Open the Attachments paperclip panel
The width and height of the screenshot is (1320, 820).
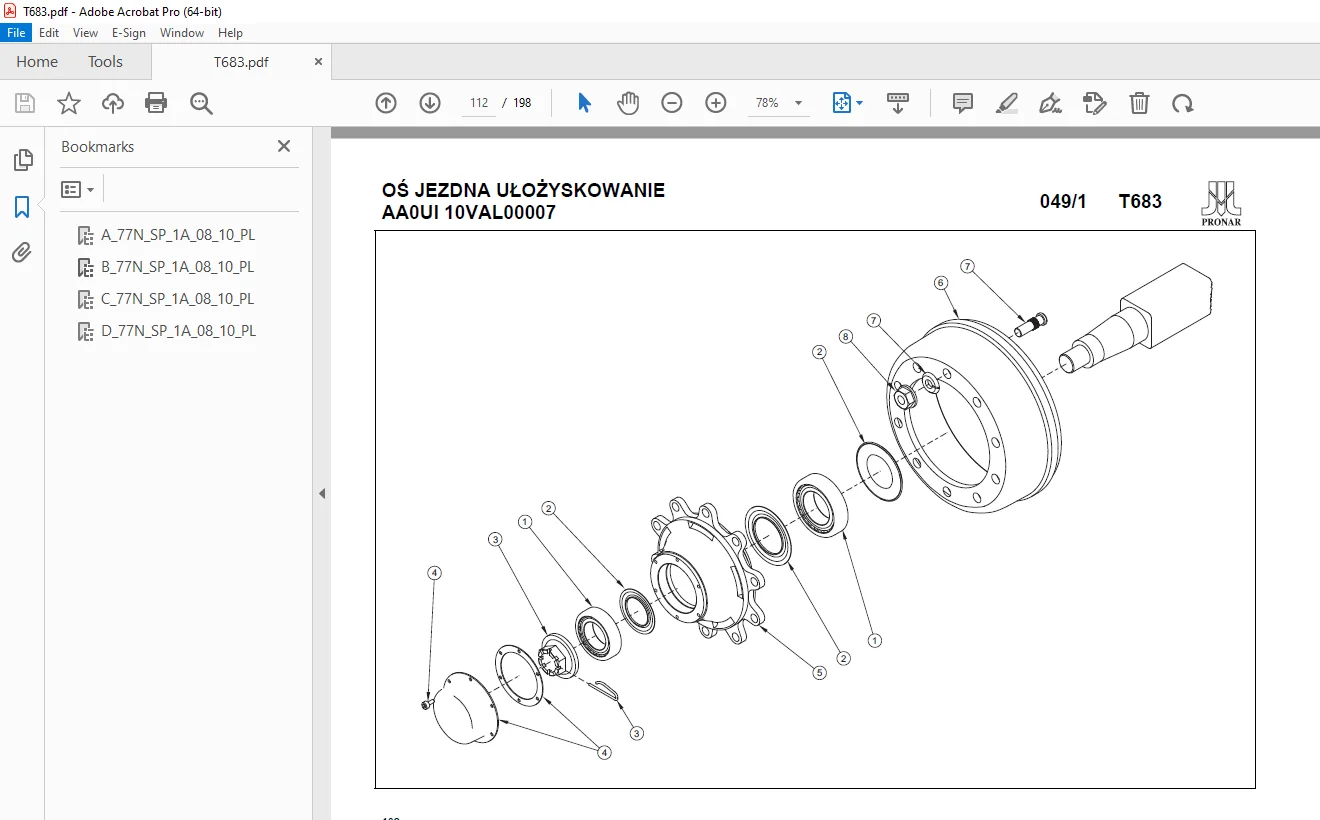[22, 253]
